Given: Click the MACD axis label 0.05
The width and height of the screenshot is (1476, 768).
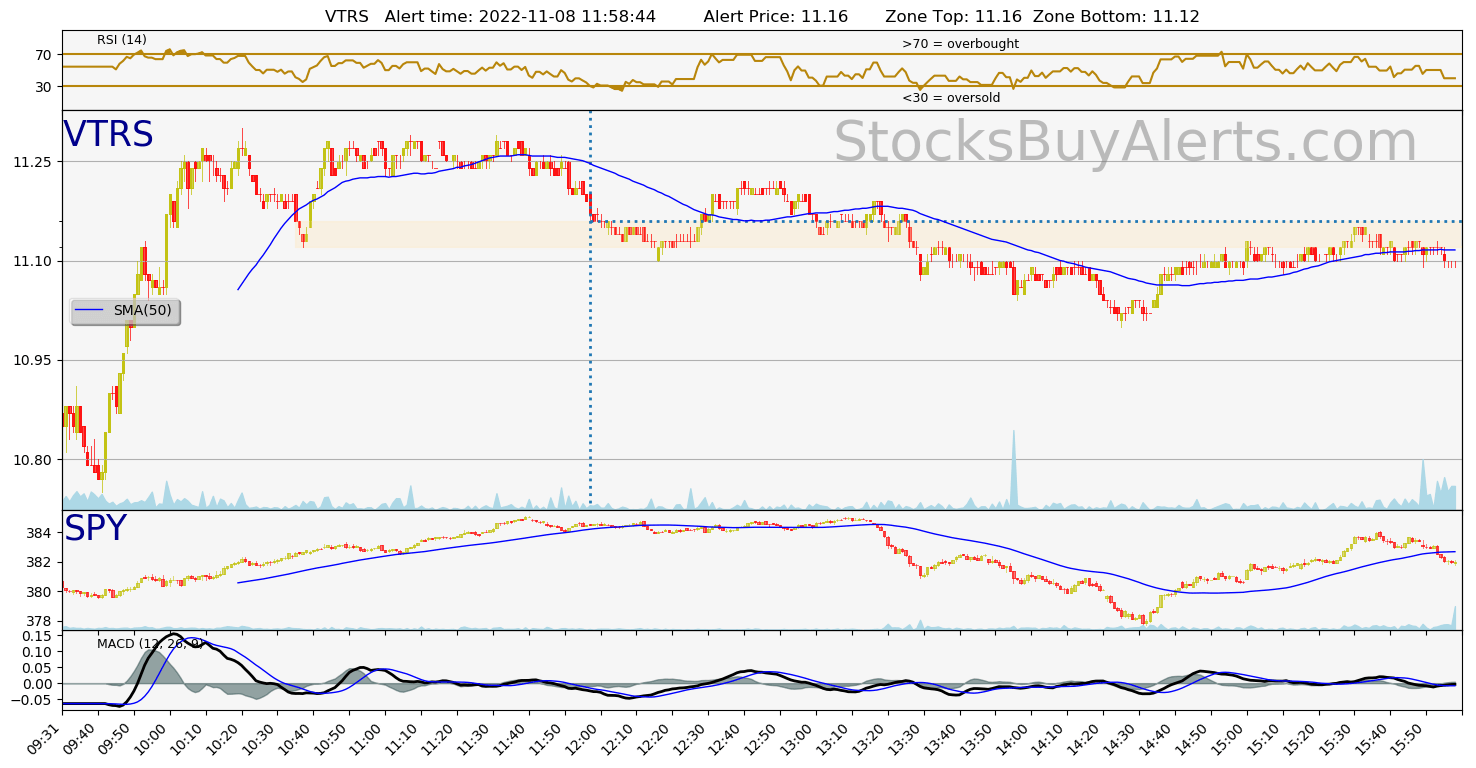Looking at the screenshot, I should [38, 668].
